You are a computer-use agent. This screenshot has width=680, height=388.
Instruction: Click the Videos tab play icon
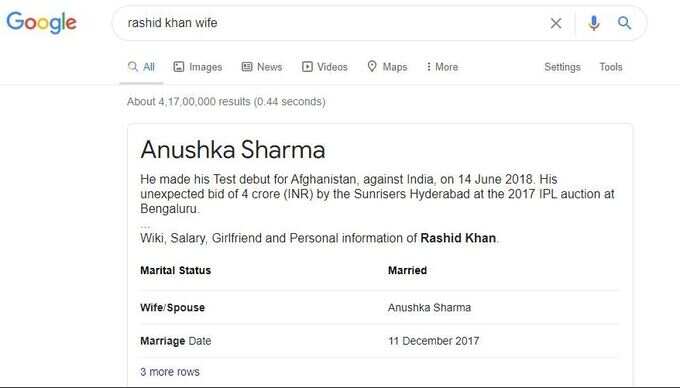click(x=307, y=67)
